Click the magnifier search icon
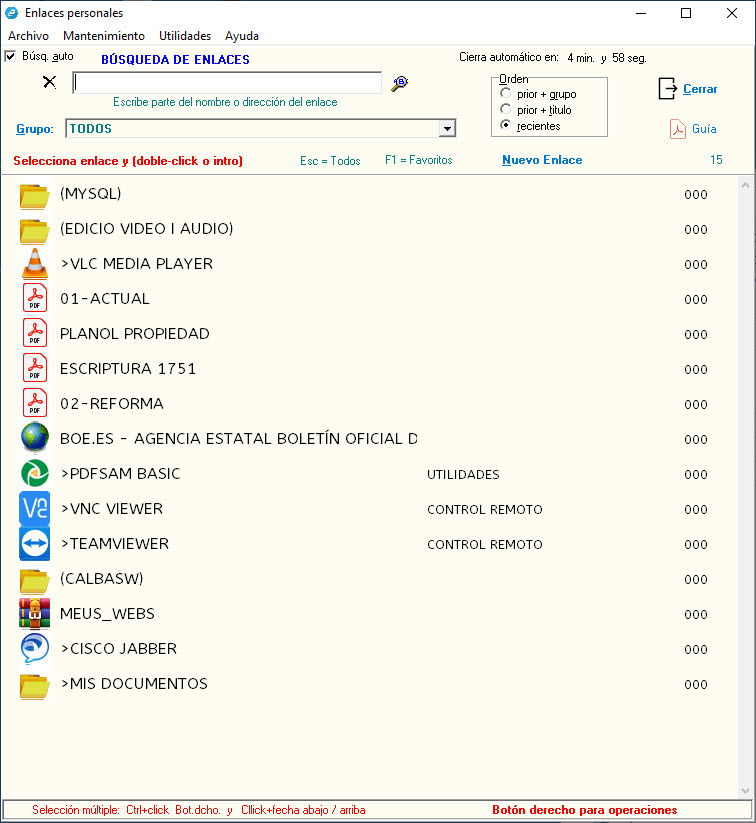This screenshot has width=756, height=823. click(400, 83)
